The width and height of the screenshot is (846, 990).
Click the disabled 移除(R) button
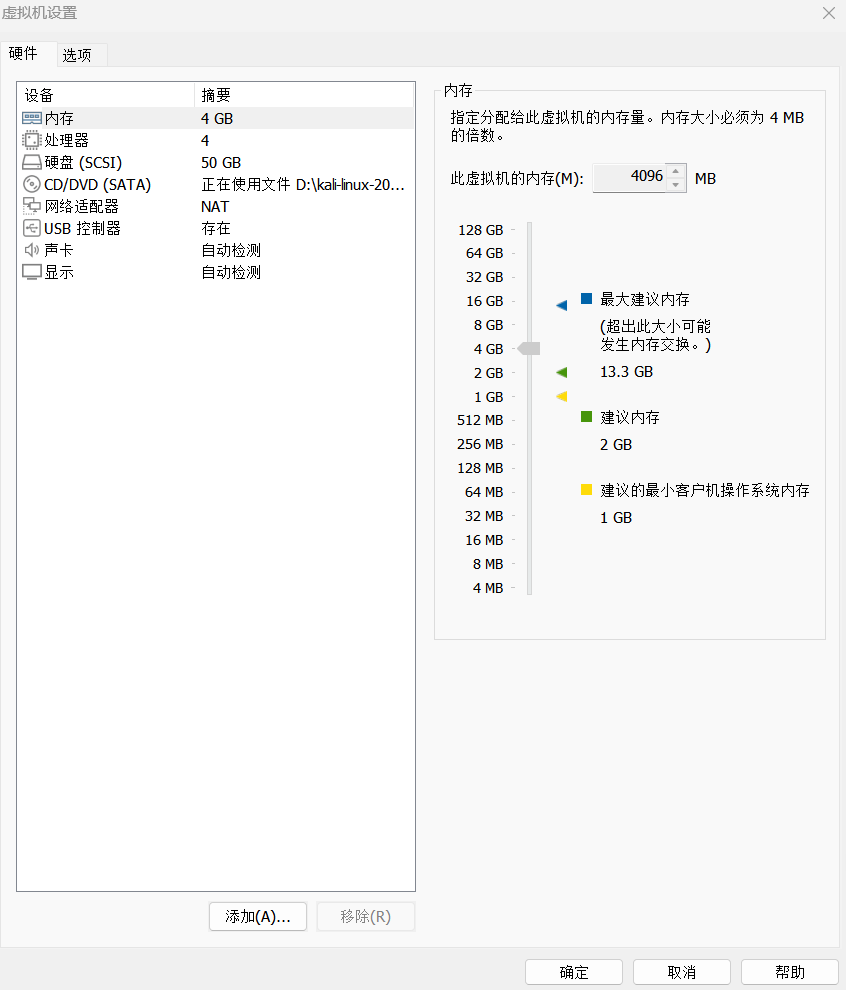tap(366, 916)
